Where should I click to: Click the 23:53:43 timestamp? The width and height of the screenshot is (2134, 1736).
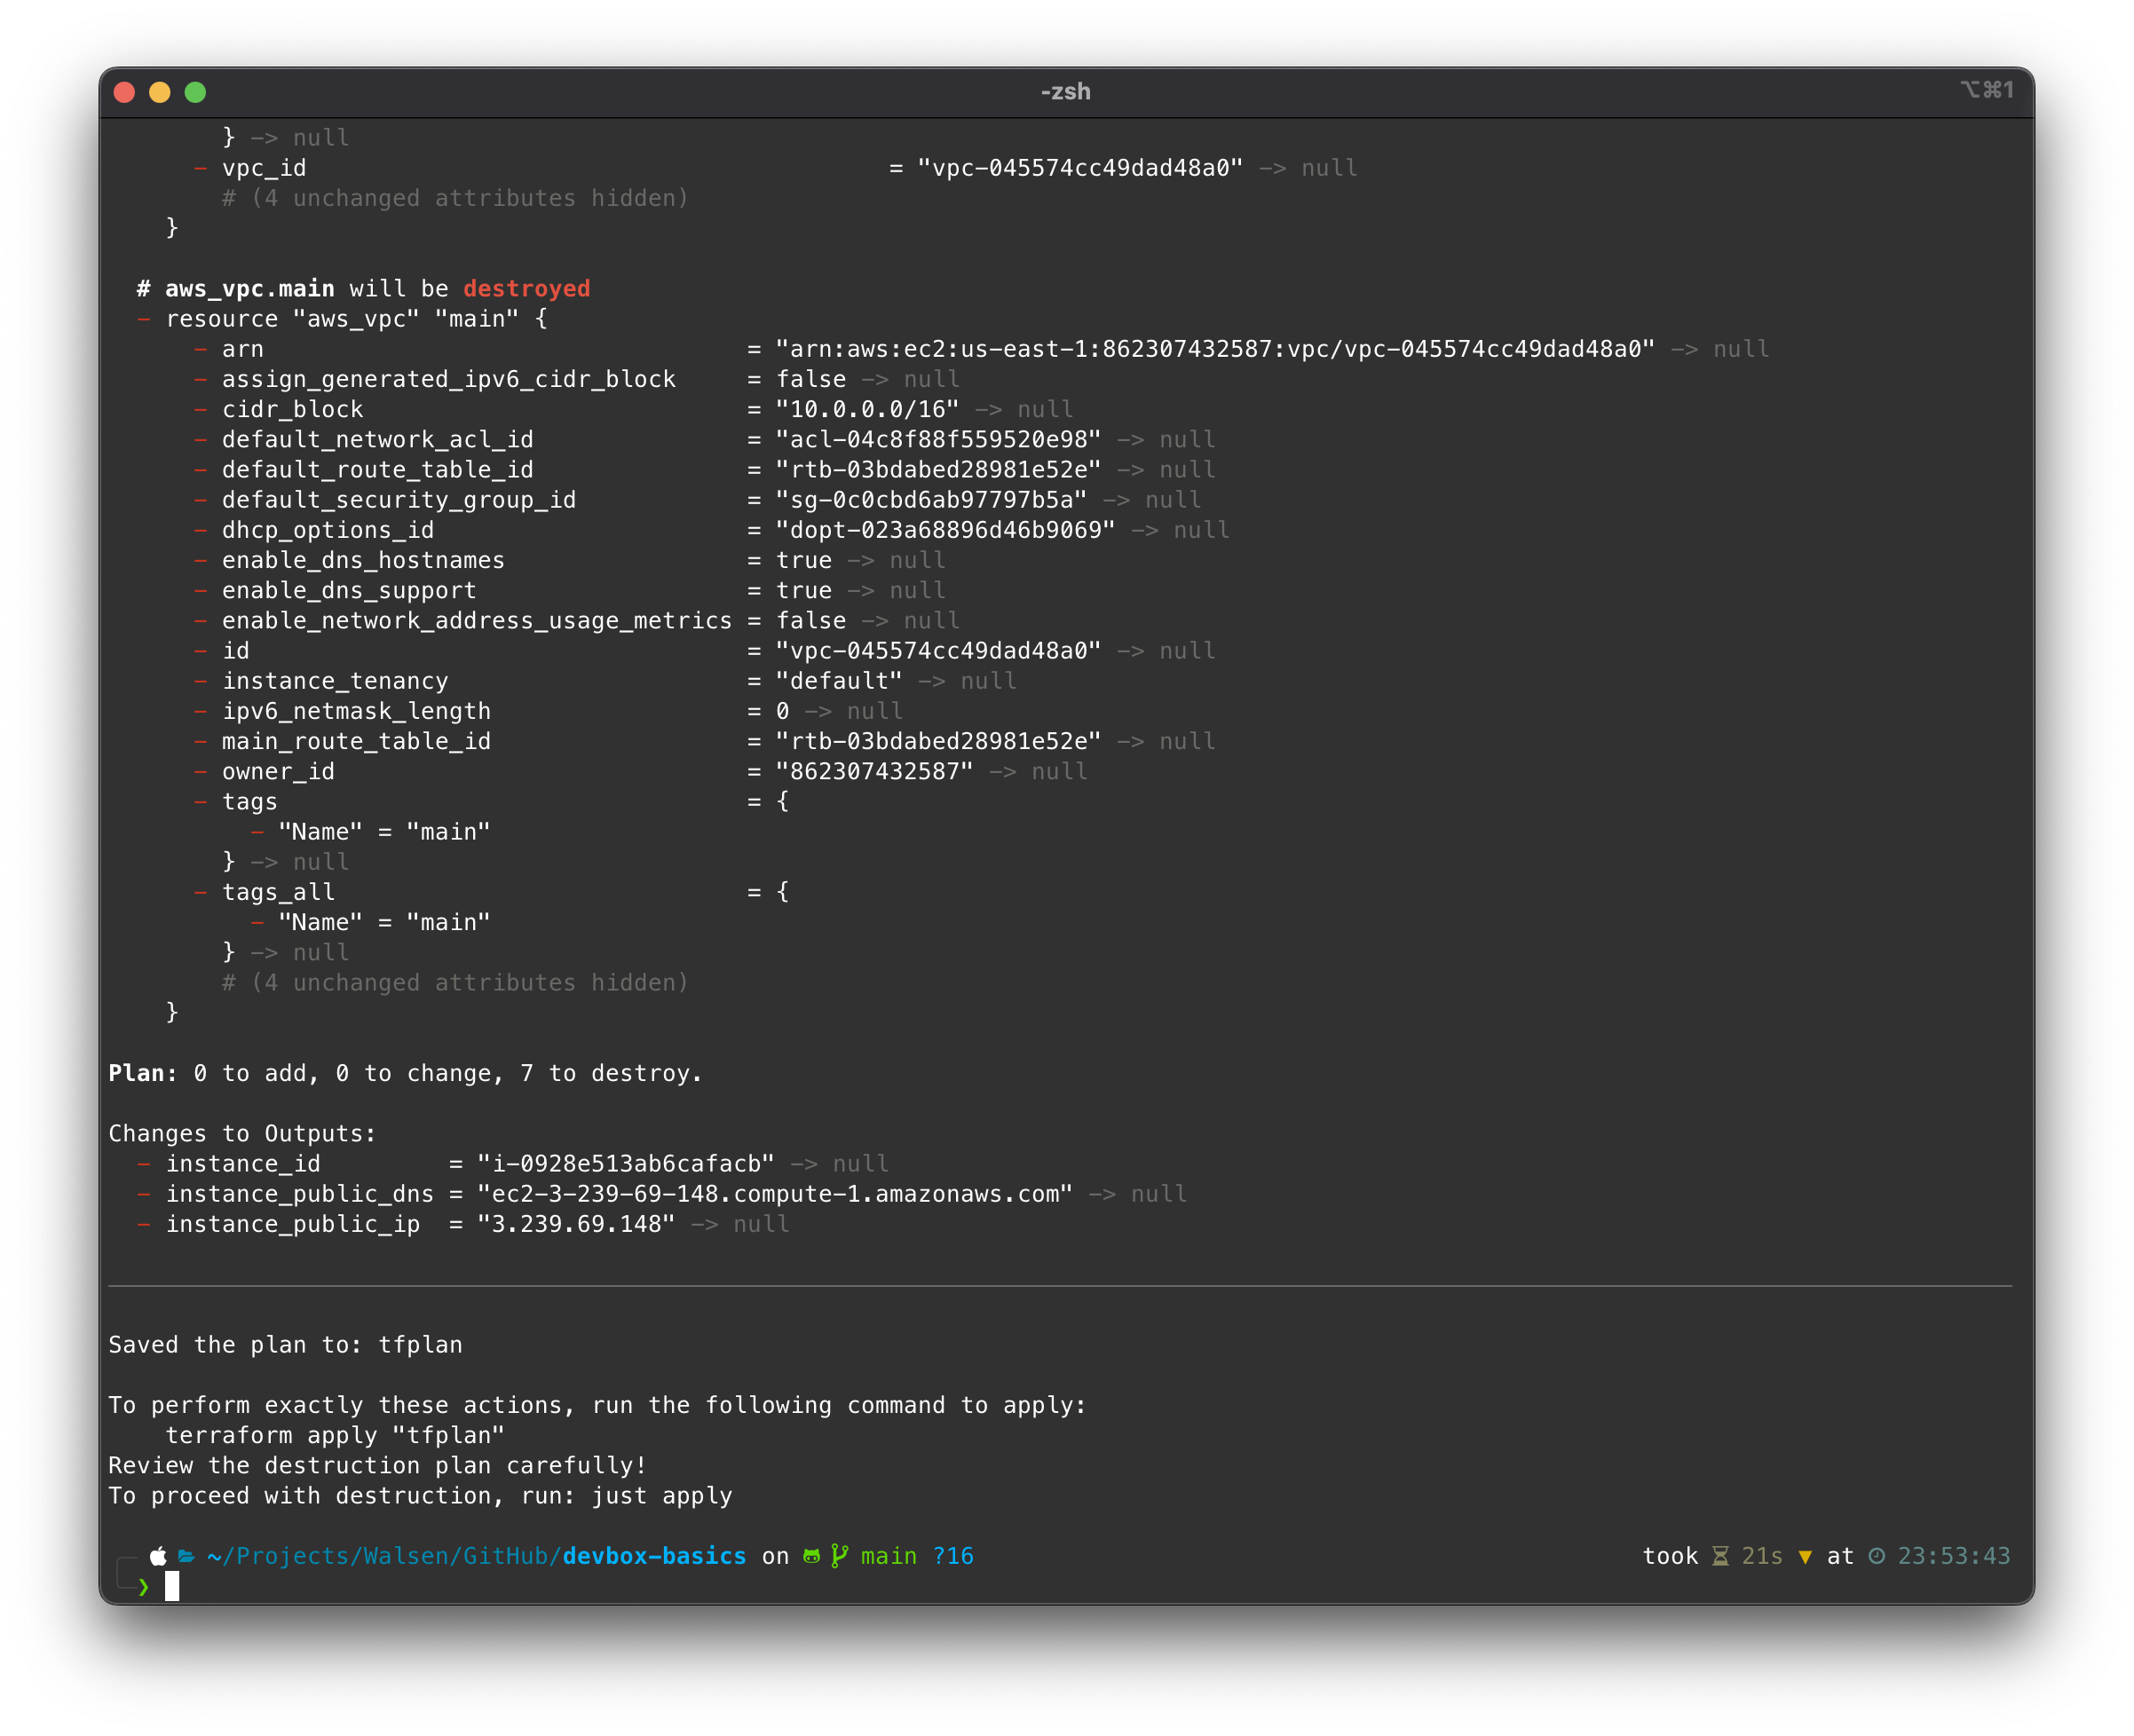coord(1954,1556)
